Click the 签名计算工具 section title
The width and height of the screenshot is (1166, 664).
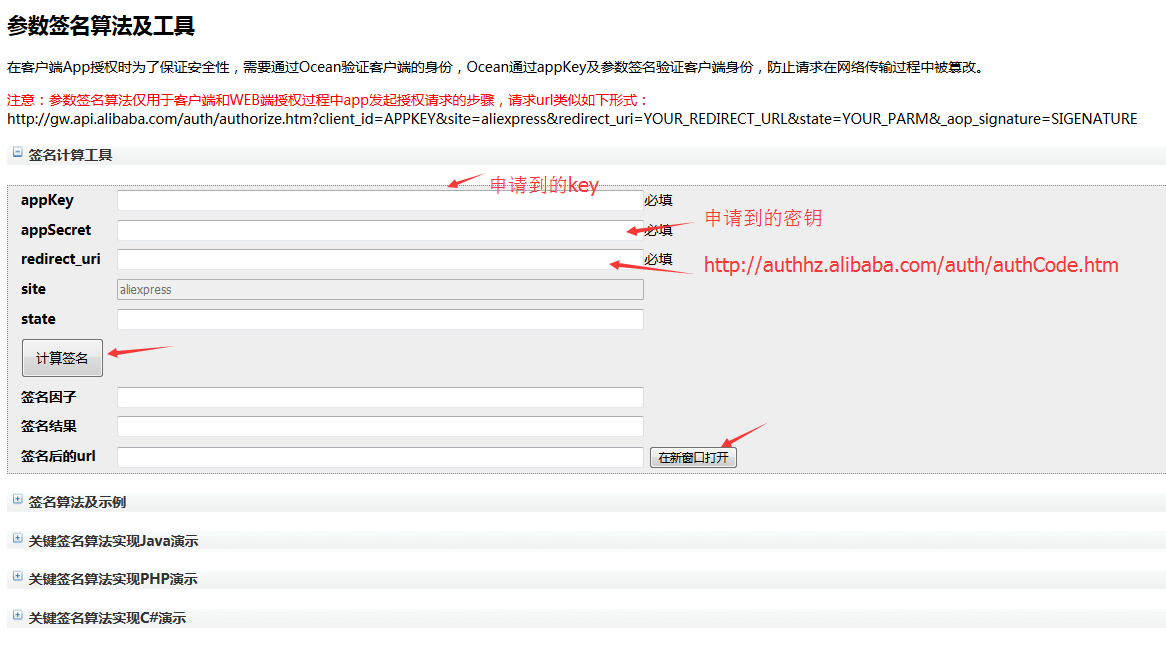(70, 155)
